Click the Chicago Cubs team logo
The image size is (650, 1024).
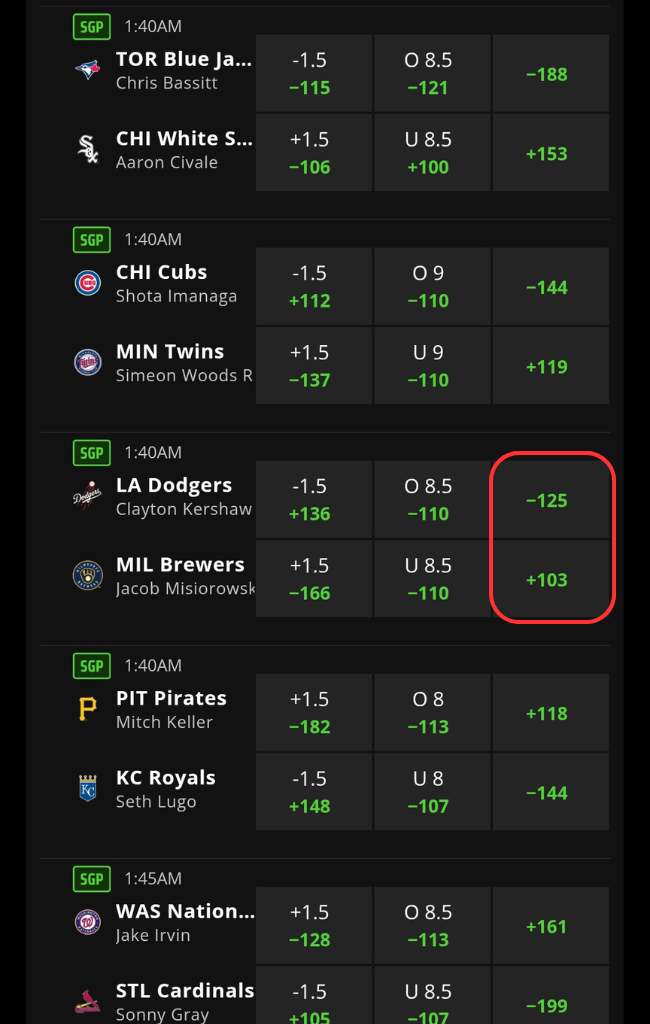pyautogui.click(x=88, y=283)
